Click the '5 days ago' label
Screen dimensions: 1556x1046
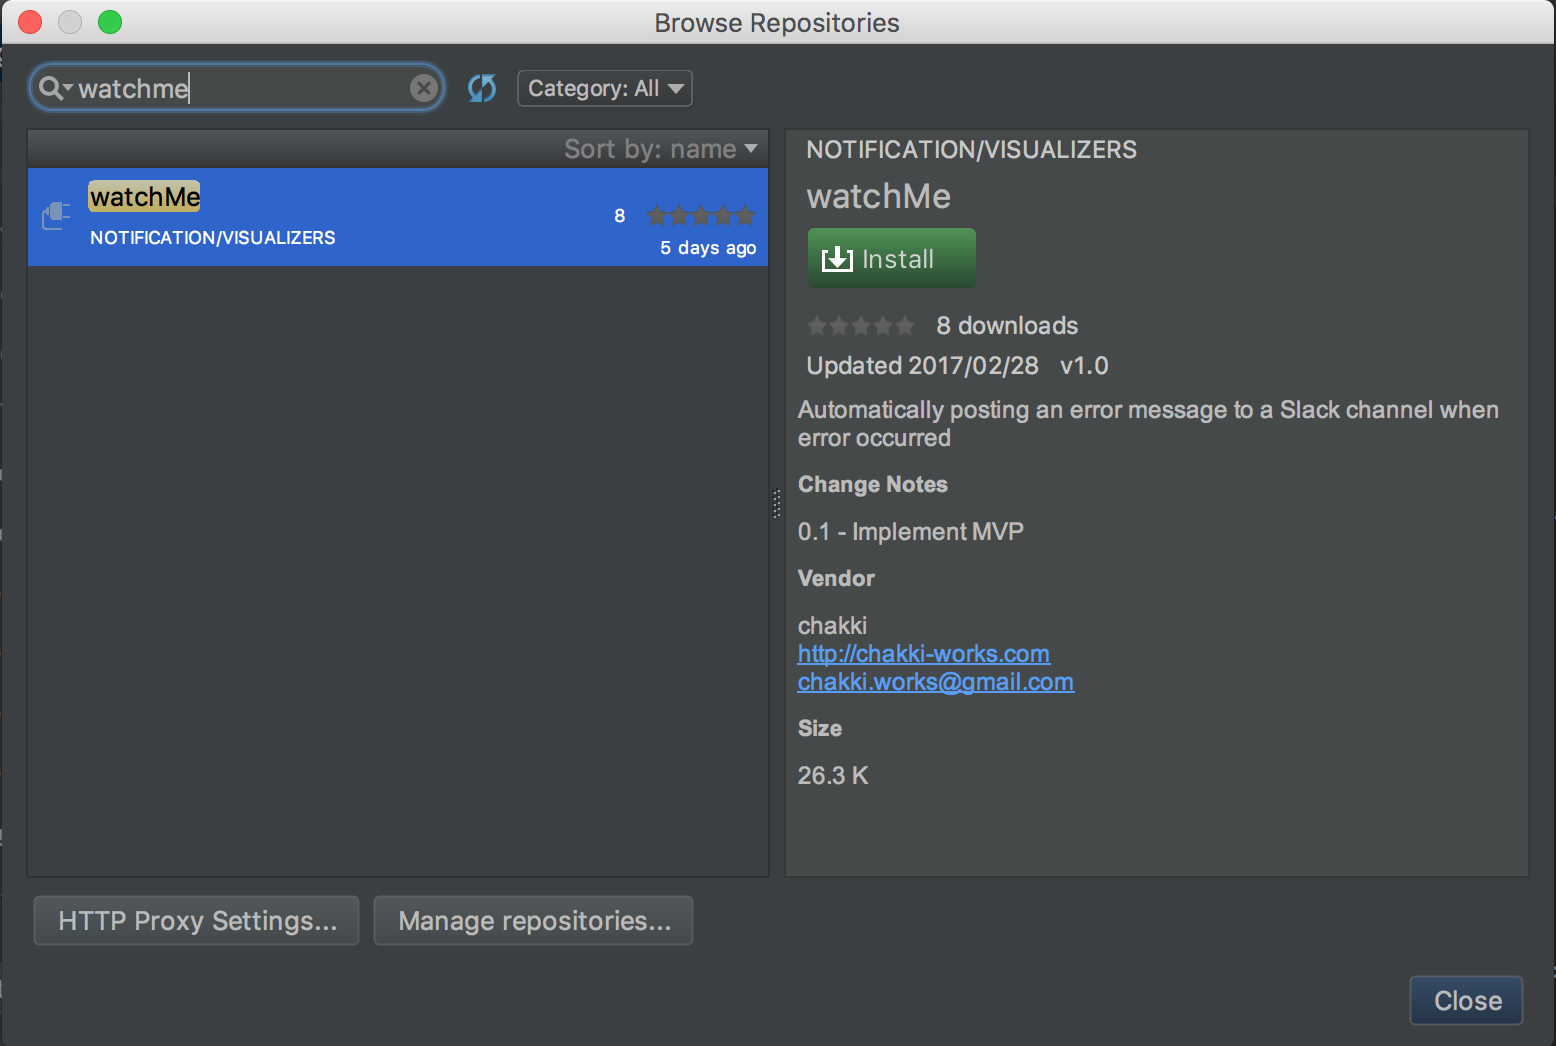coord(708,248)
